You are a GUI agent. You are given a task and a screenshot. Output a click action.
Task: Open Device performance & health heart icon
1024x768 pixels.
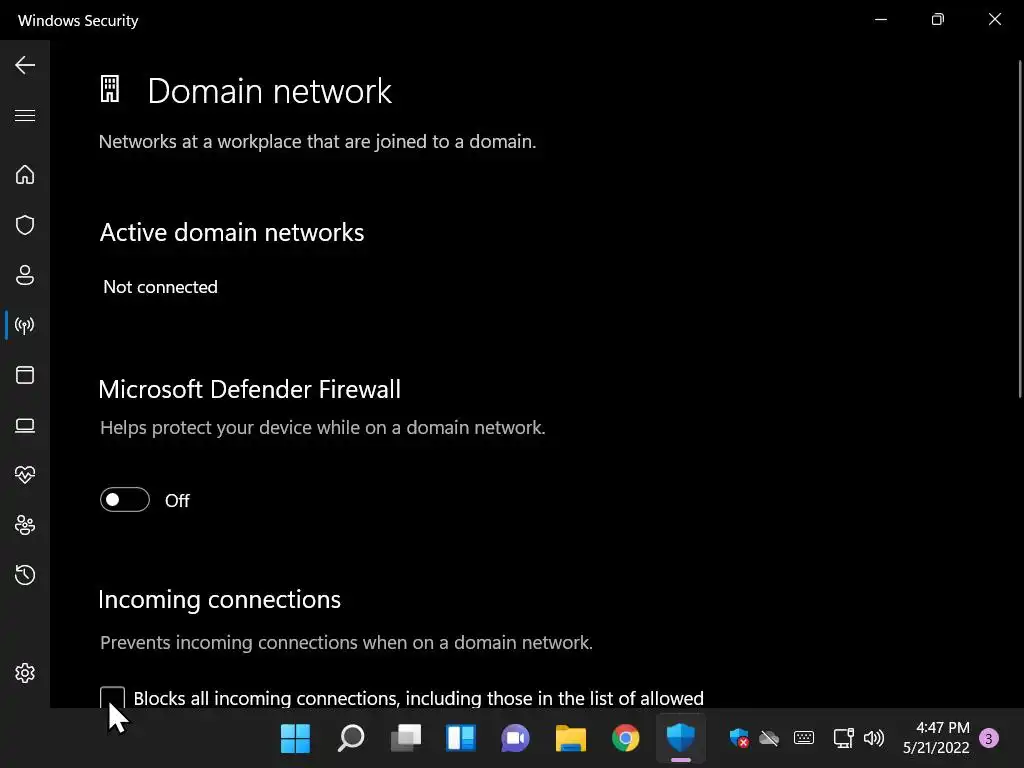coord(25,475)
